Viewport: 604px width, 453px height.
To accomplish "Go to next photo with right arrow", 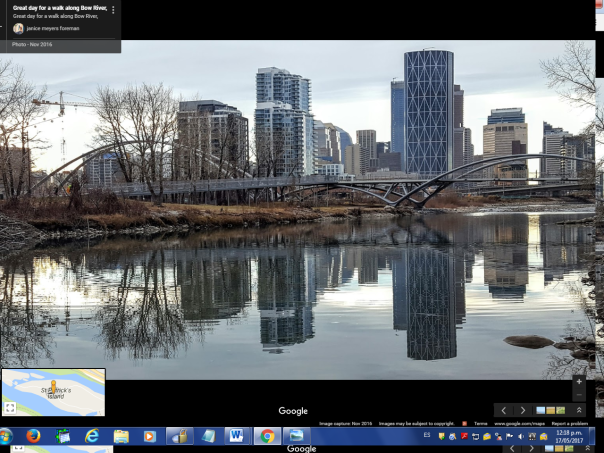I will (522, 410).
